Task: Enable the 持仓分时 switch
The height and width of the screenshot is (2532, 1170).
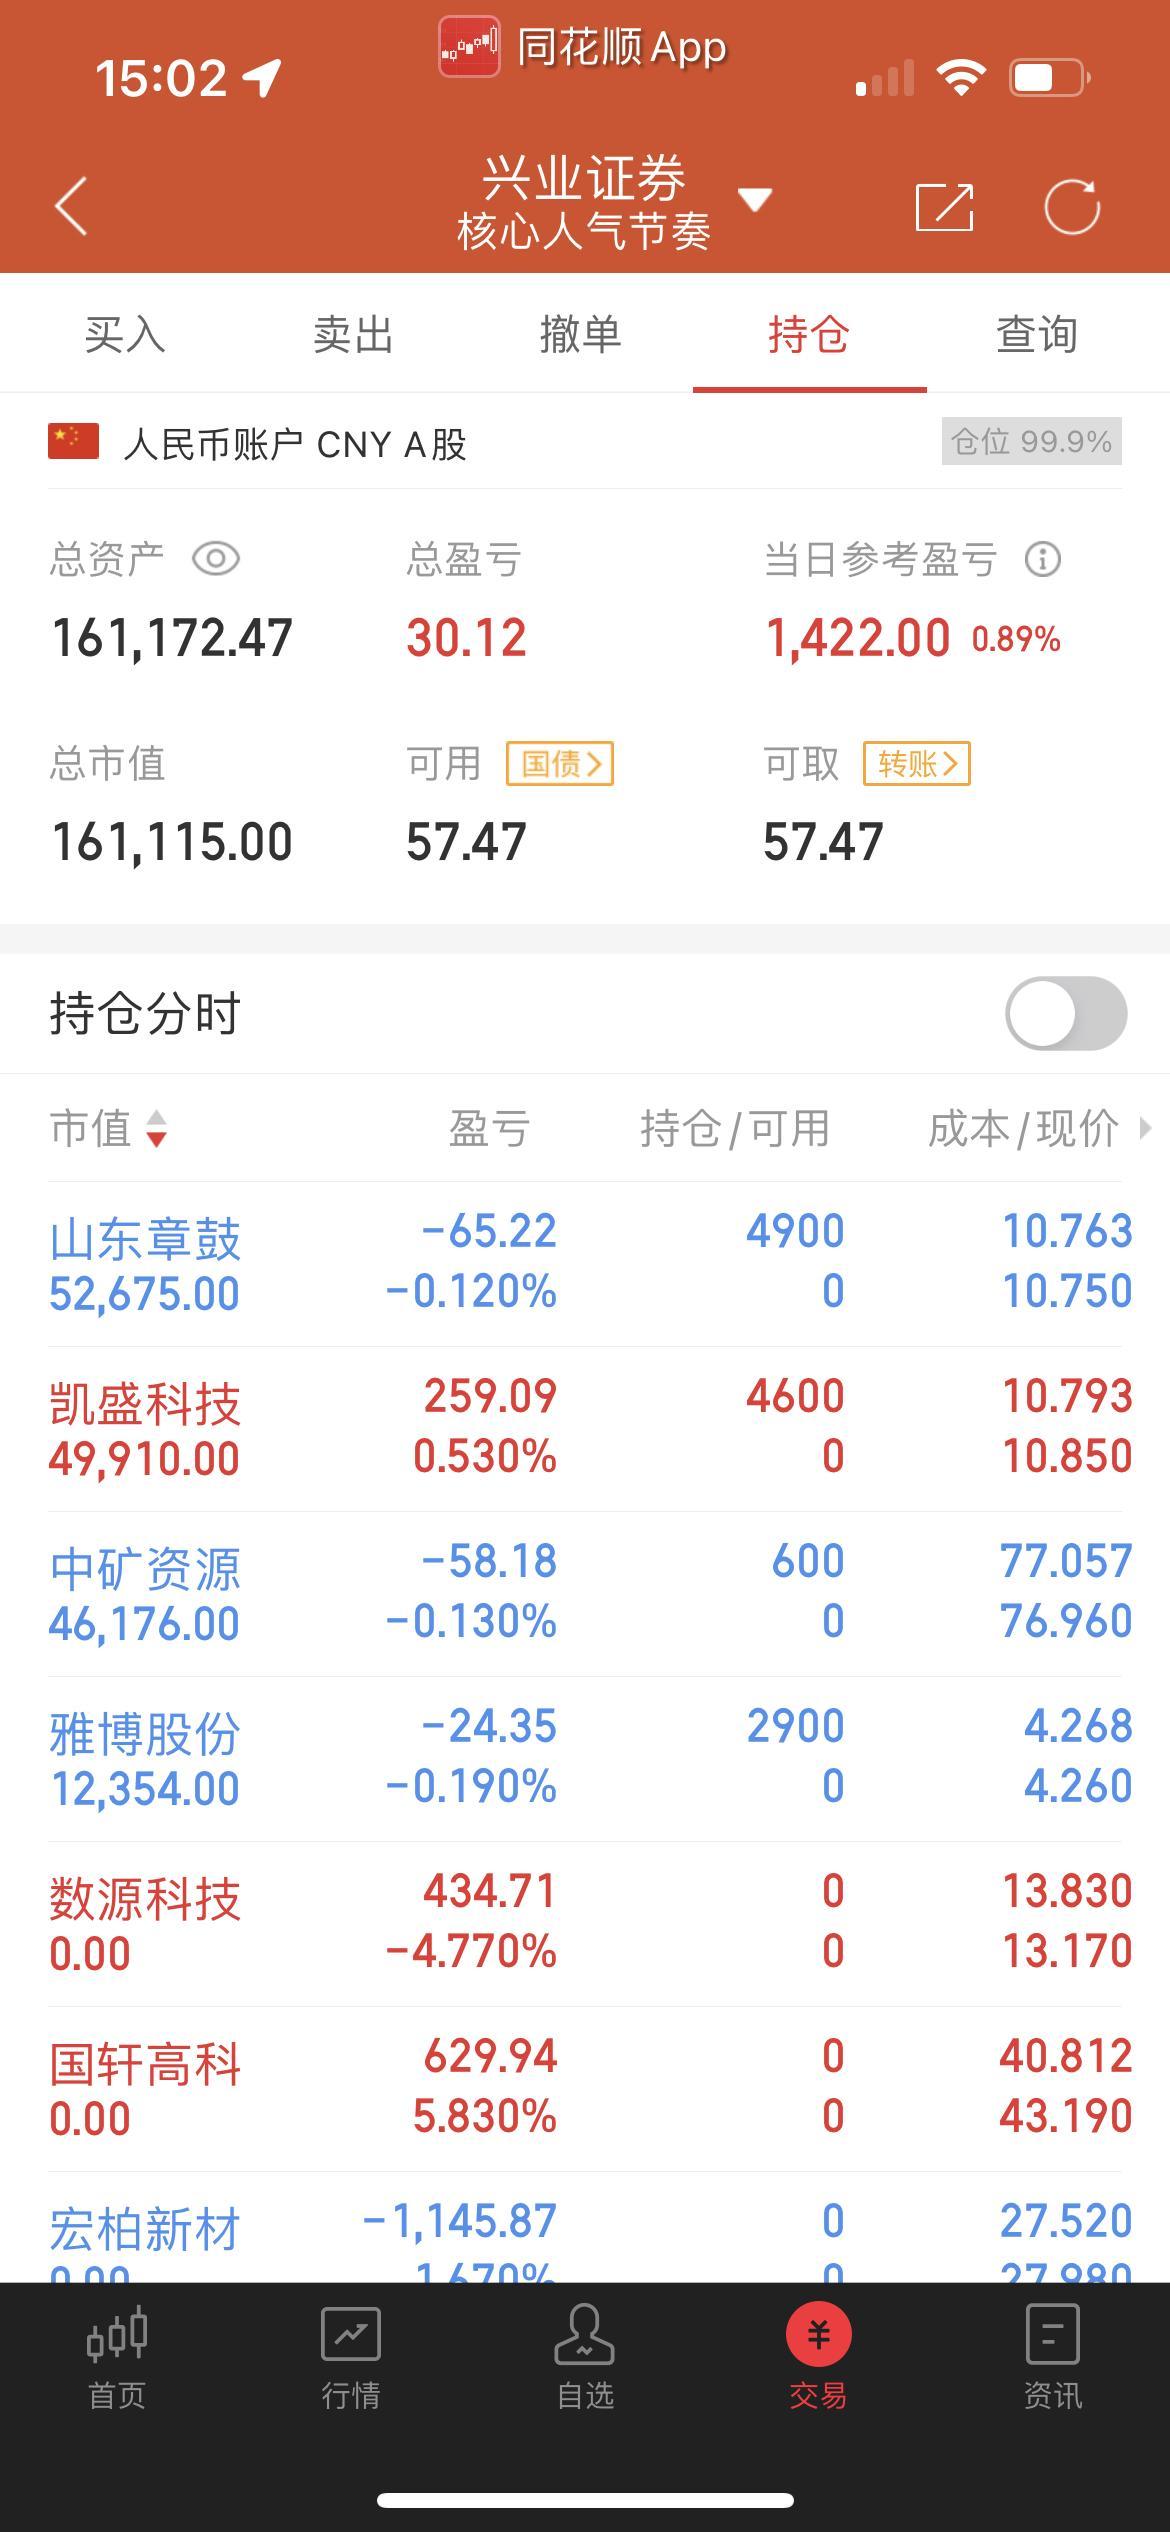Action: coord(1066,1013)
